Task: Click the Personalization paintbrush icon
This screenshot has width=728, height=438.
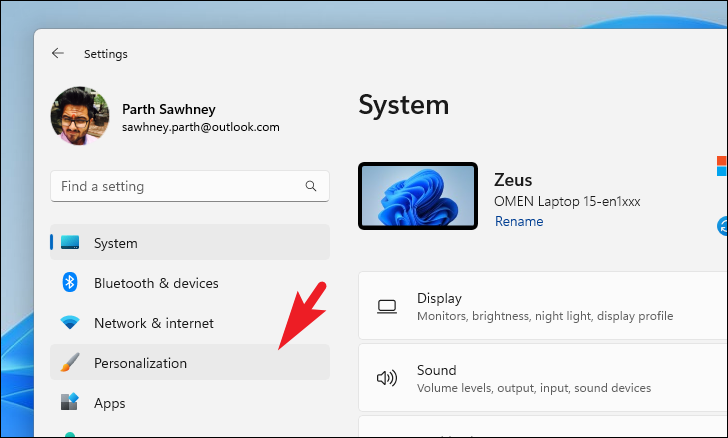Action: 70,362
